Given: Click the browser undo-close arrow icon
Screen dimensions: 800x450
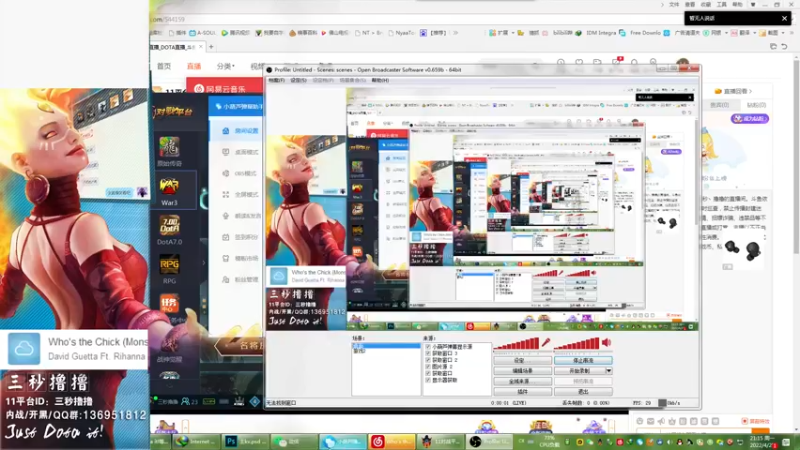Looking at the screenshot, I should click(x=784, y=46).
